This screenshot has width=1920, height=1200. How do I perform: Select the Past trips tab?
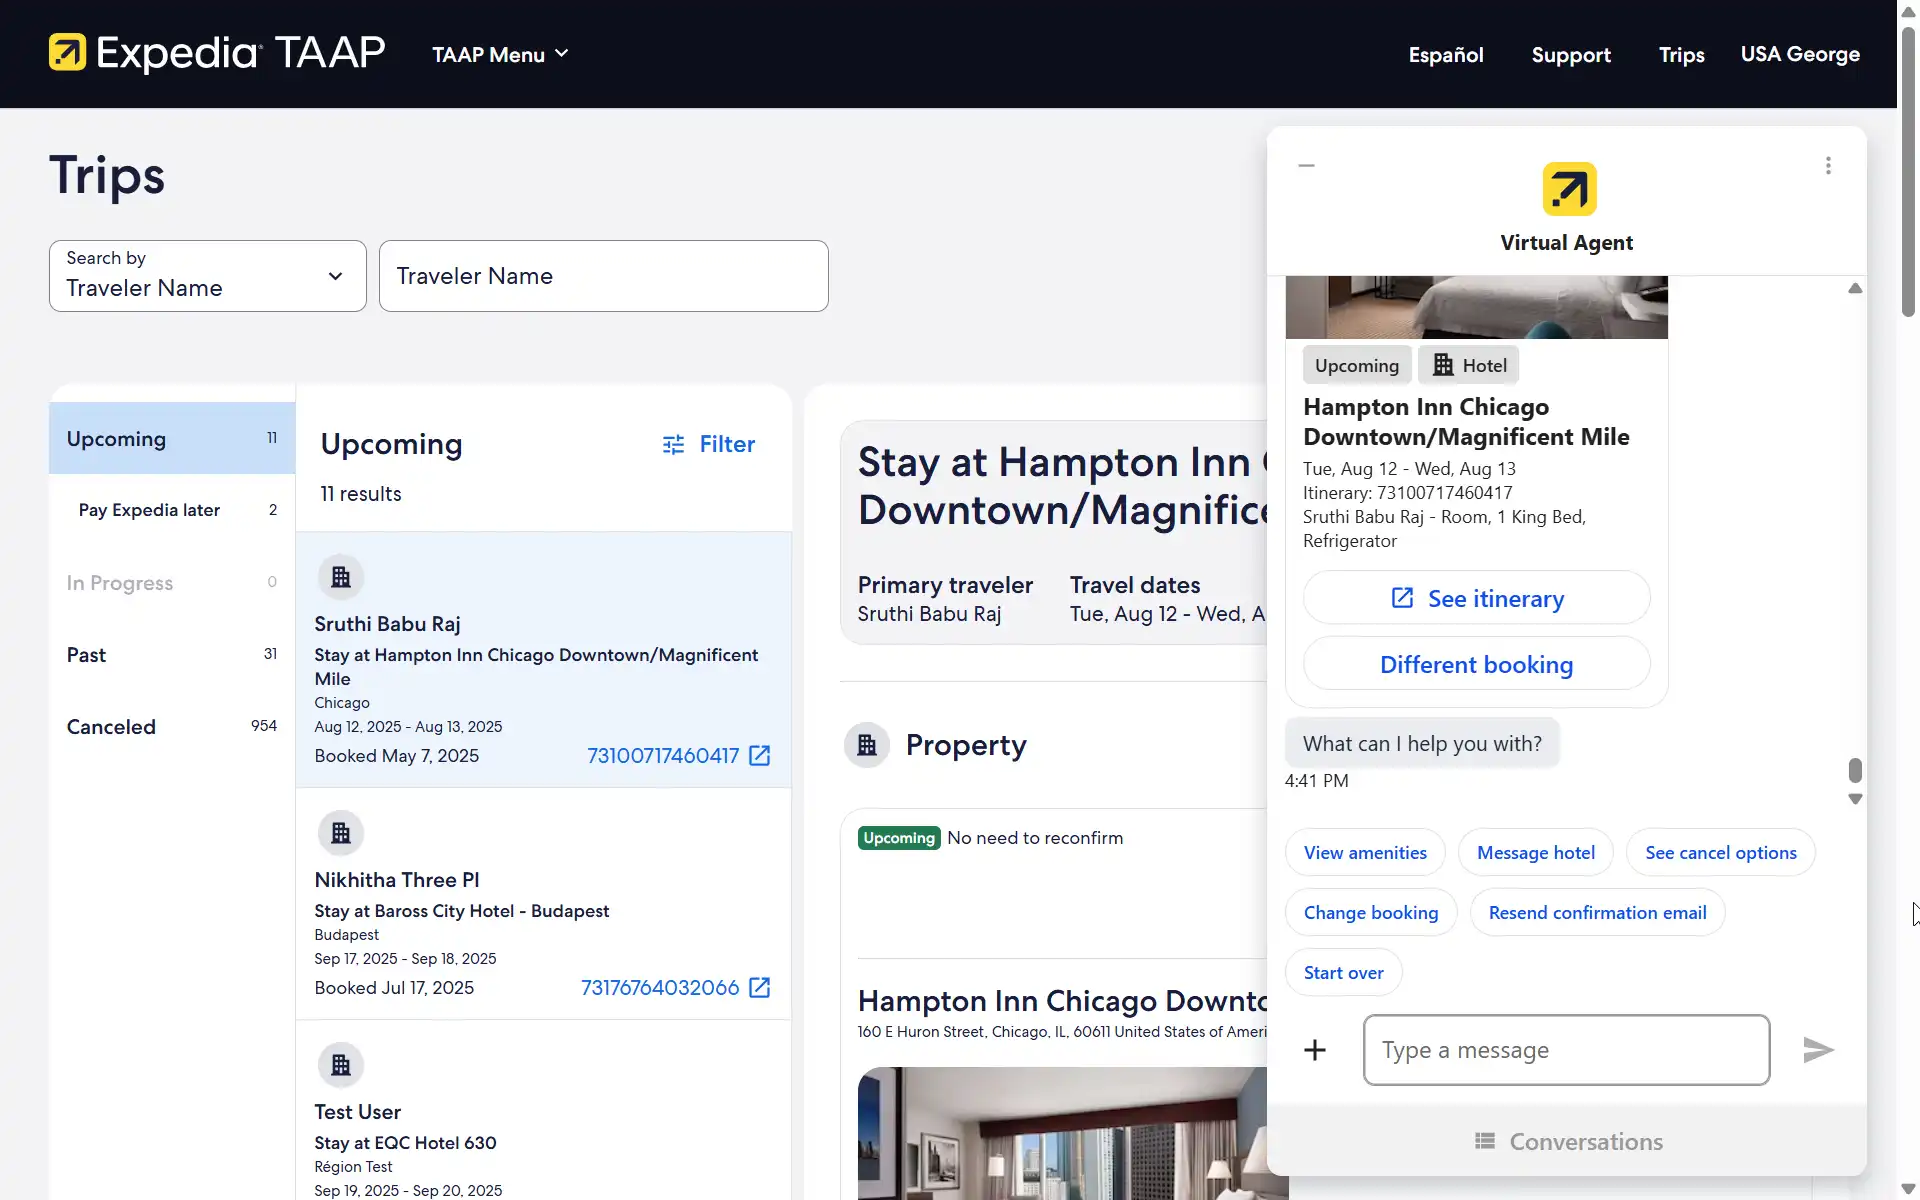click(x=172, y=654)
